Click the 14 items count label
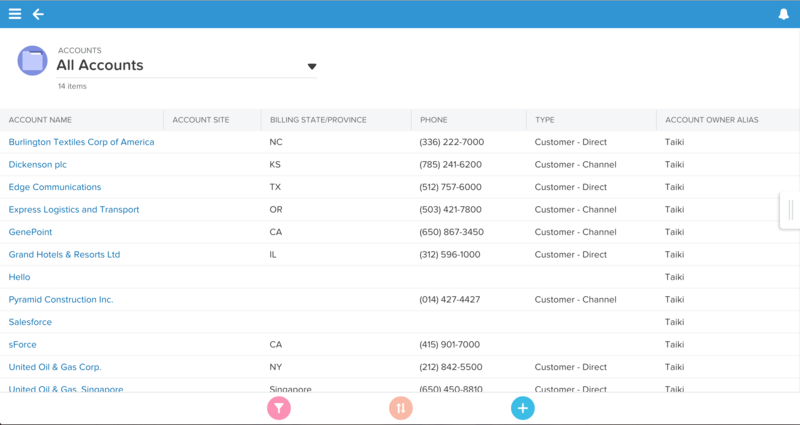Viewport: 800px width, 425px height. (72, 86)
